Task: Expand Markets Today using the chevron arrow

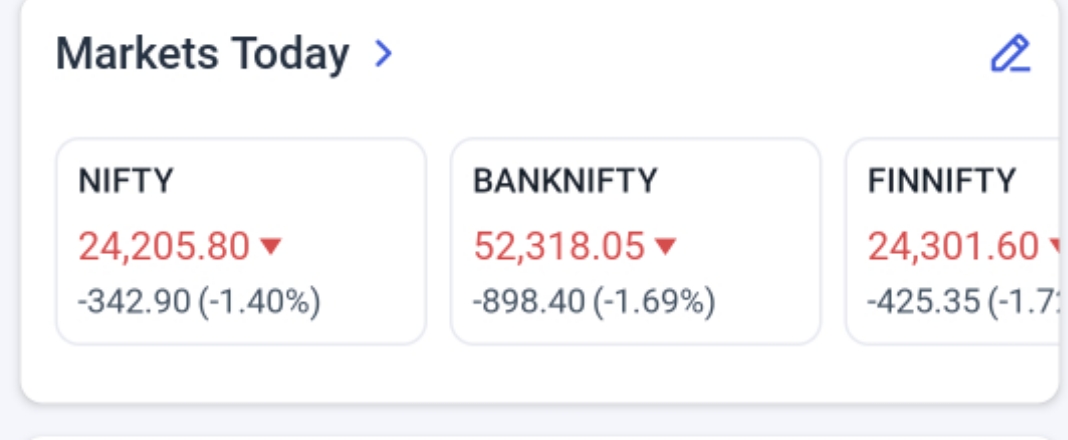Action: coord(383,54)
